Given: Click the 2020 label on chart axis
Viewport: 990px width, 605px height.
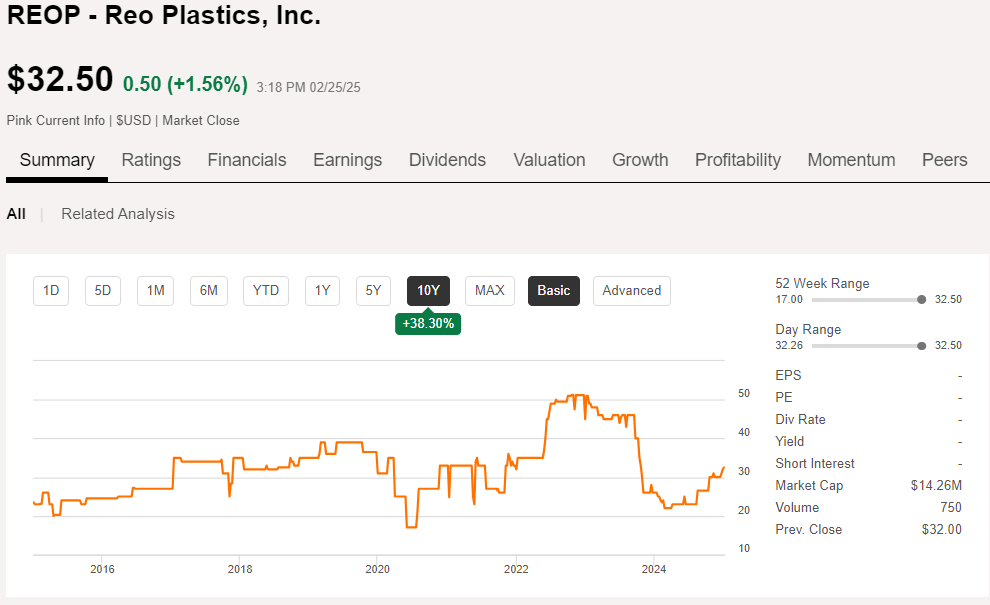Looking at the screenshot, I should 378,569.
